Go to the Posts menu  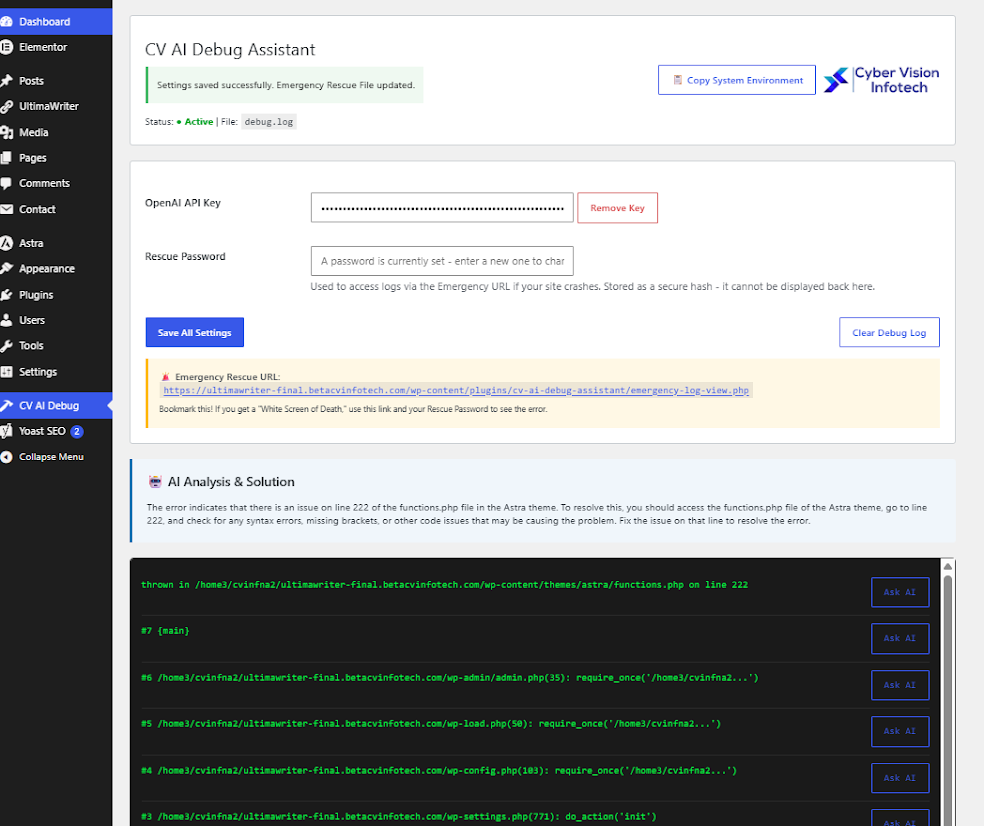56,81
